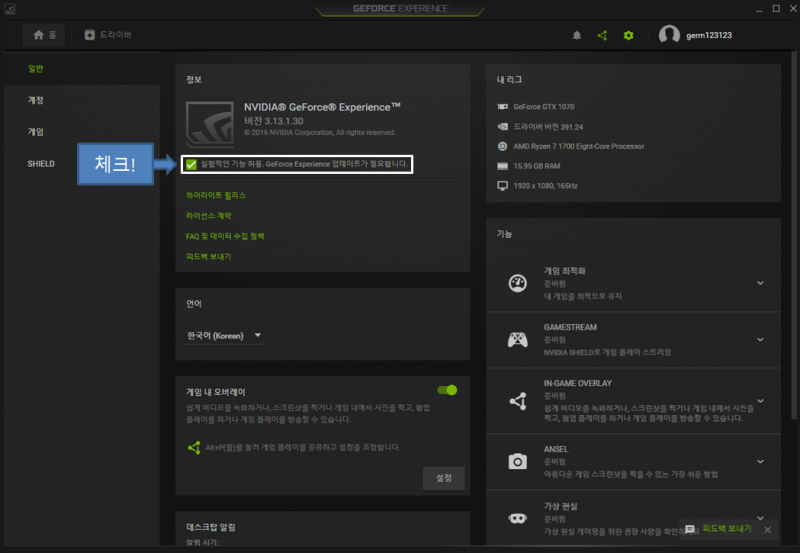Open the 한국어 (Korean) language dropdown
The width and height of the screenshot is (800, 553).
(226, 336)
